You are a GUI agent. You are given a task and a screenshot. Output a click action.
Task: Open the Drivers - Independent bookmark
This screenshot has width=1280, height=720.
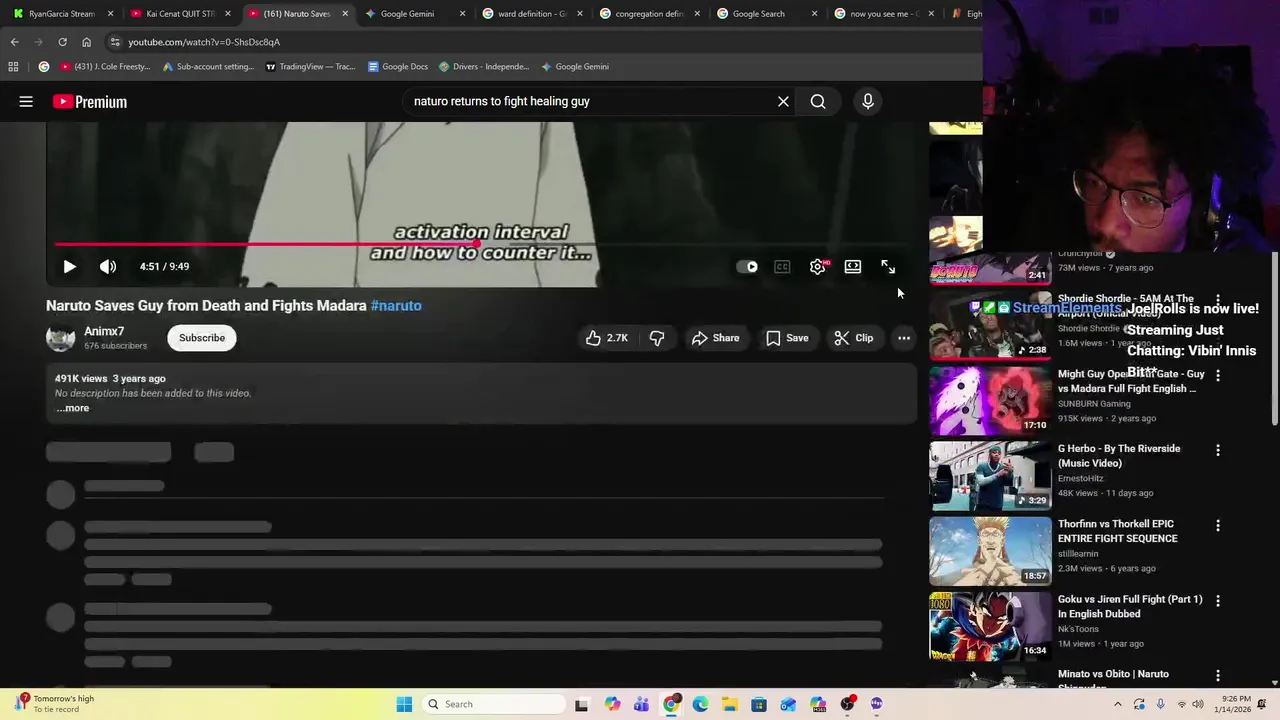[484, 67]
